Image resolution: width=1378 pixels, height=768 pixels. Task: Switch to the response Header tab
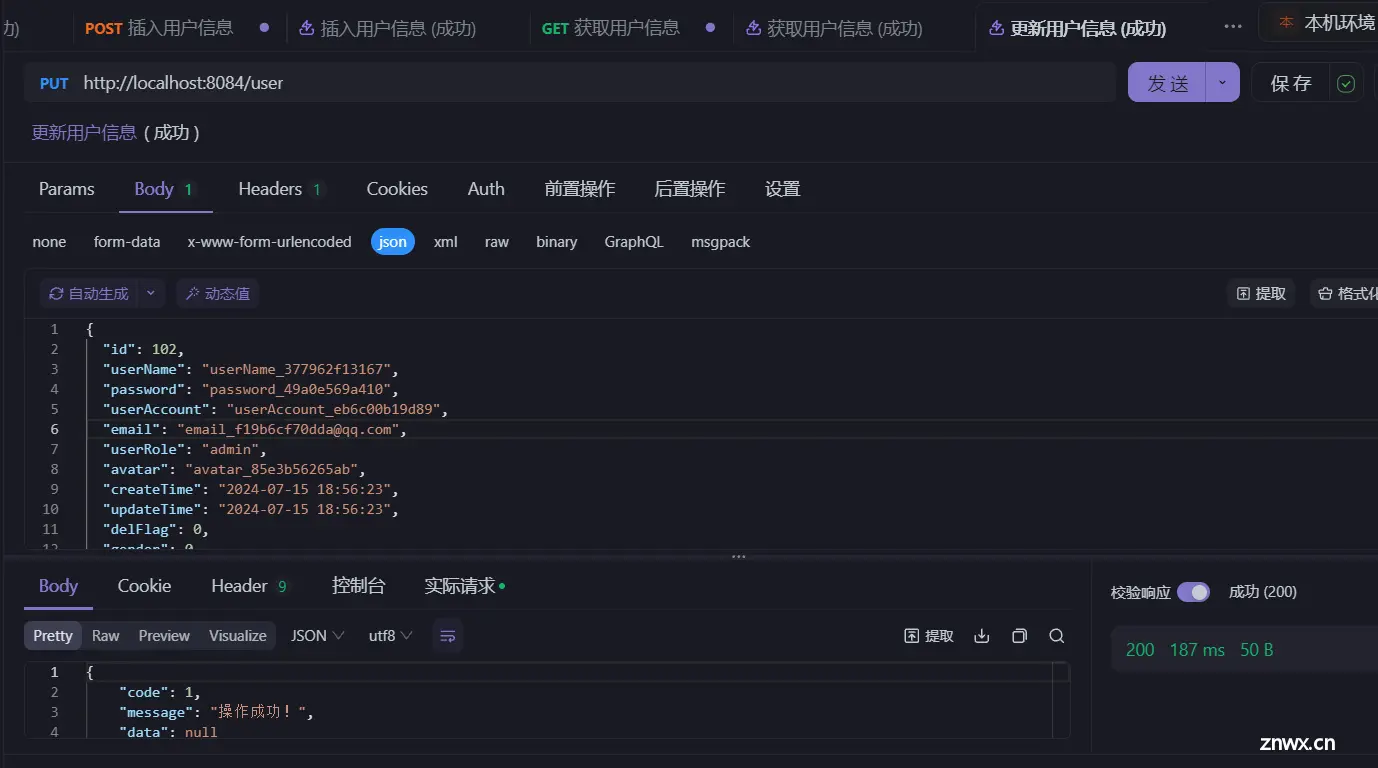[x=250, y=586]
